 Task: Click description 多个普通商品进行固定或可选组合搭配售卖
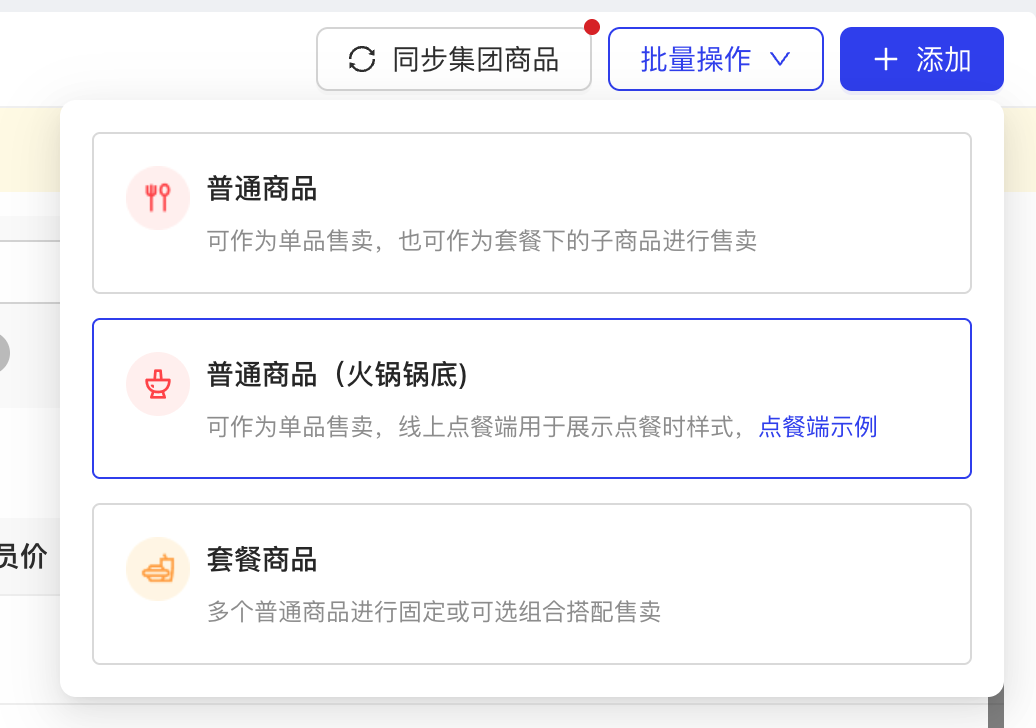point(434,612)
